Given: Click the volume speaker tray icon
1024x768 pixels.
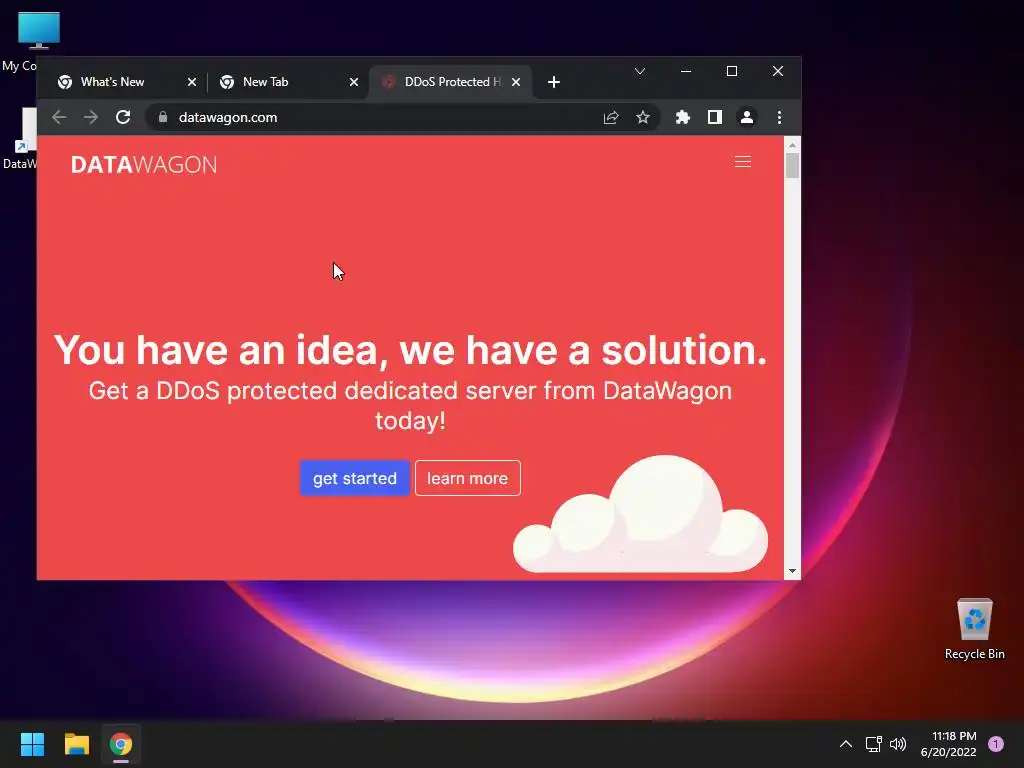Looking at the screenshot, I should point(898,744).
